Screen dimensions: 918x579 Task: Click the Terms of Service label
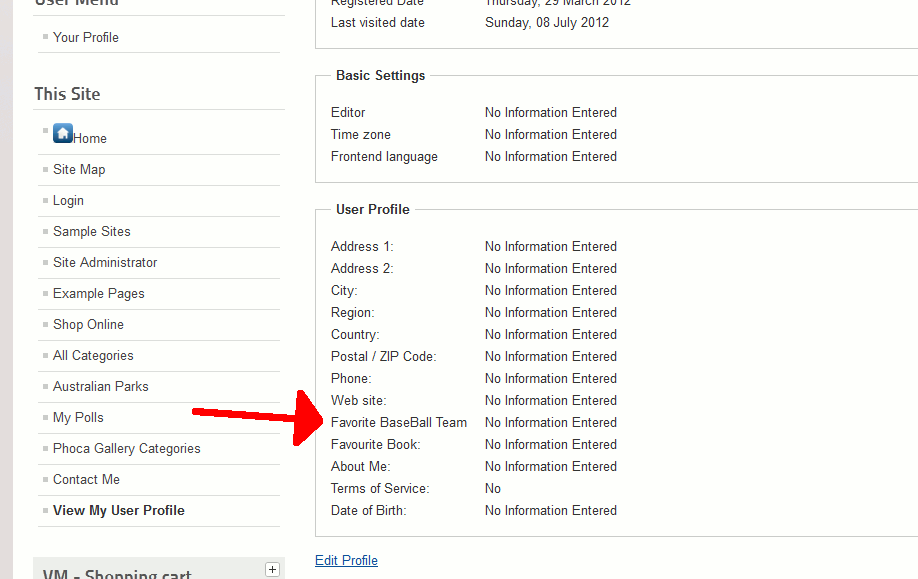click(x=380, y=489)
